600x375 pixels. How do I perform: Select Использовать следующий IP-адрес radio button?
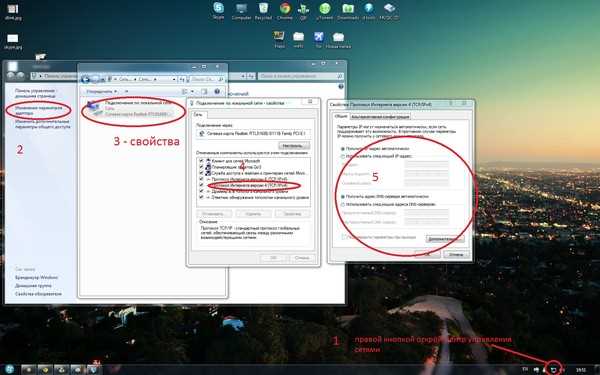(x=343, y=157)
